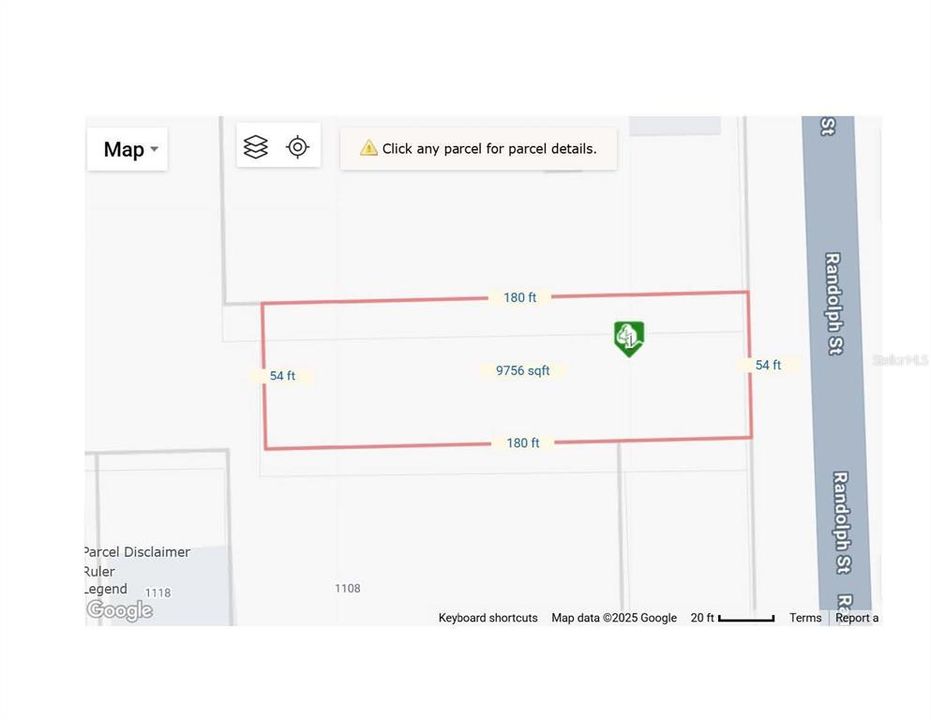Toggle the layers overlay on the map
The image size is (931, 720).
(257, 146)
